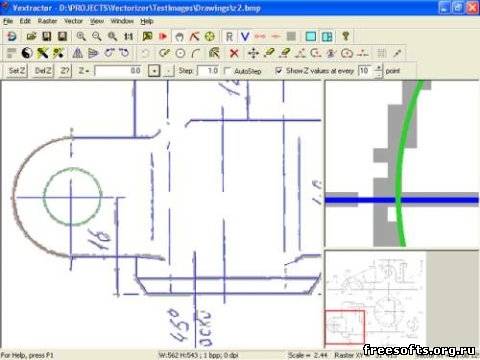The width and height of the screenshot is (480, 360).
Task: Toggle the V vector view button
Action: pos(245,36)
